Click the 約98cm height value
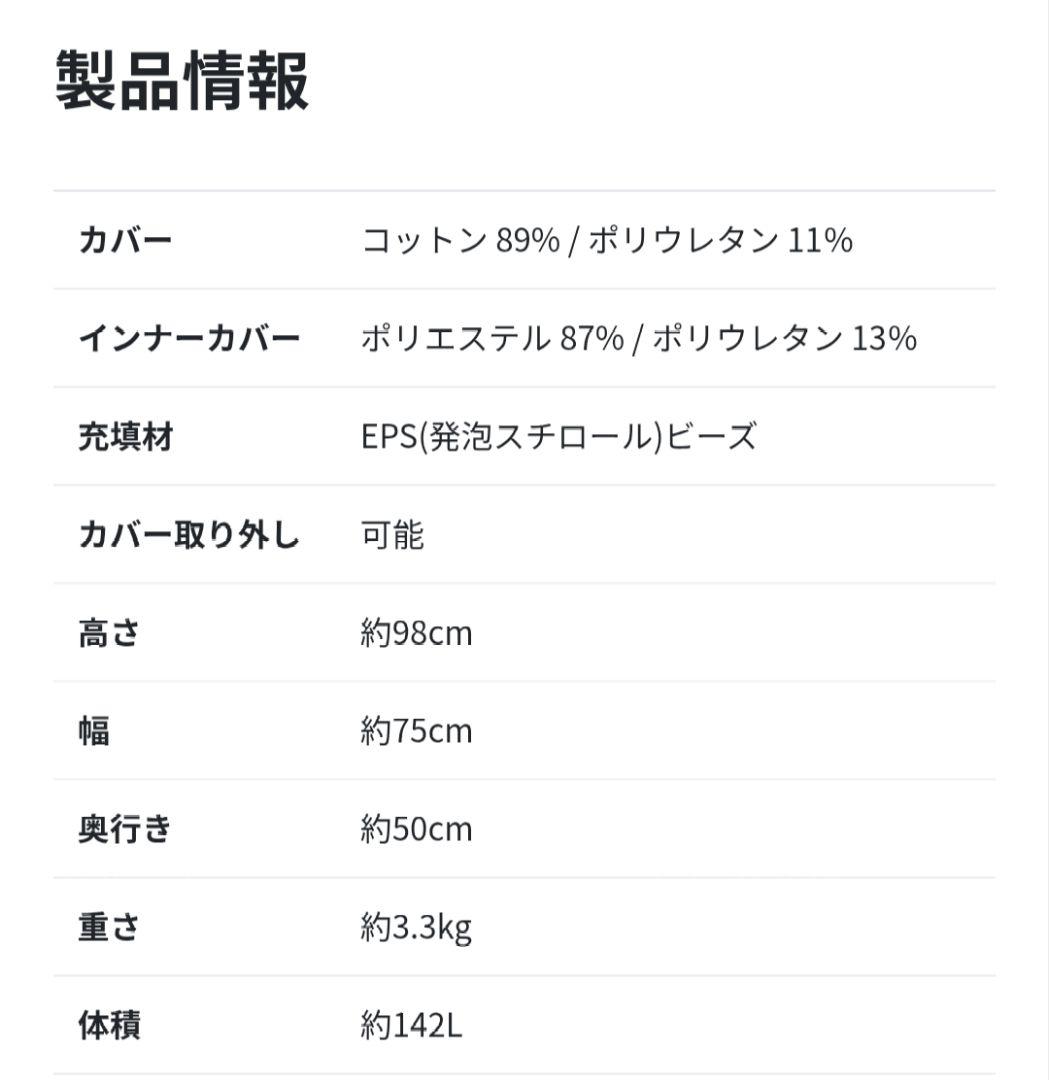 point(416,633)
